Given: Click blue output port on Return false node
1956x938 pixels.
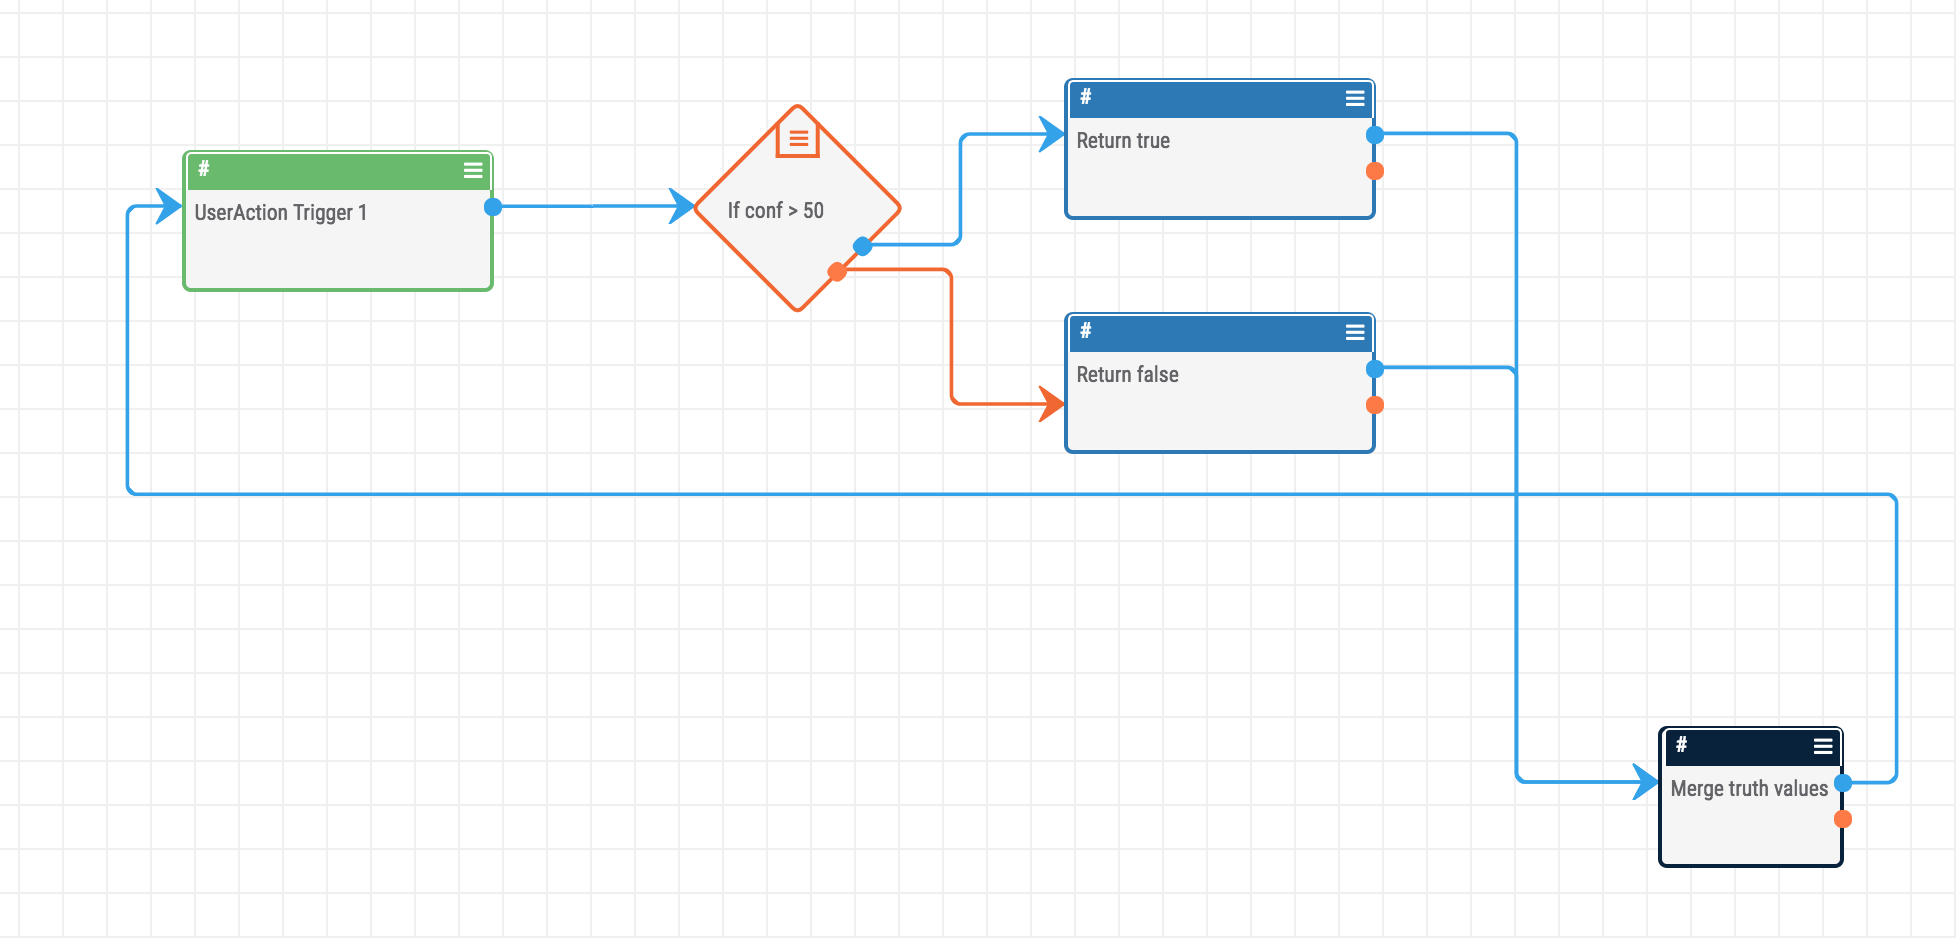Looking at the screenshot, I should coord(1375,369).
